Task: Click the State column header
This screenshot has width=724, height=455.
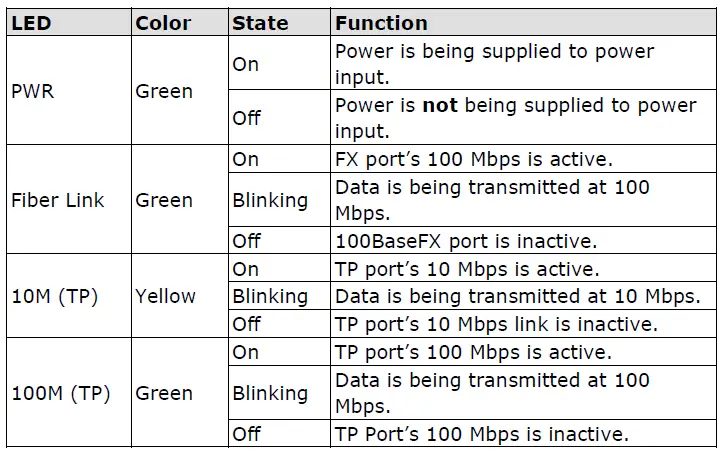Action: pos(259,23)
